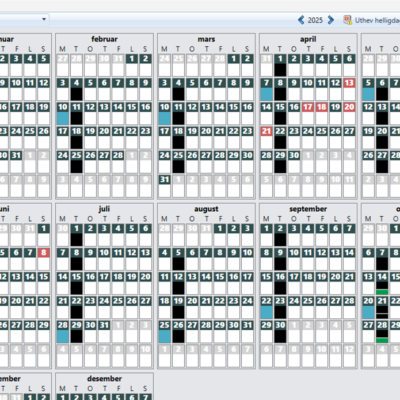The height and width of the screenshot is (400, 400).
Task: Click the blue block under februar 10
Action: tap(63, 118)
